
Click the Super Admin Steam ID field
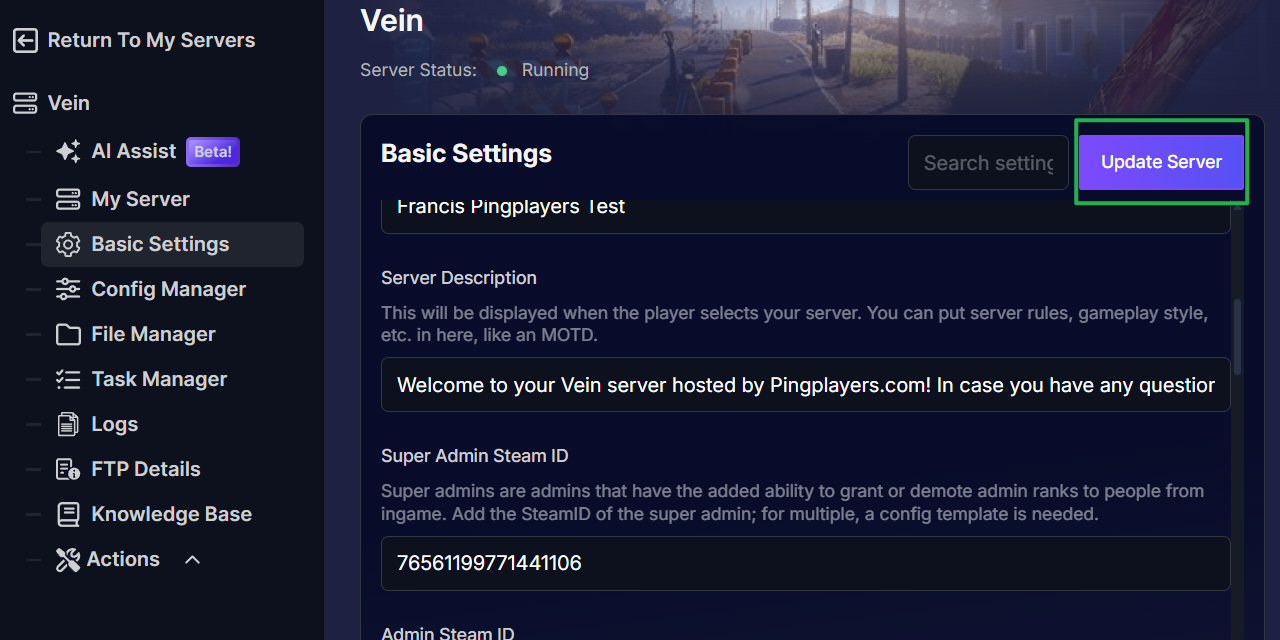pyautogui.click(x=805, y=563)
